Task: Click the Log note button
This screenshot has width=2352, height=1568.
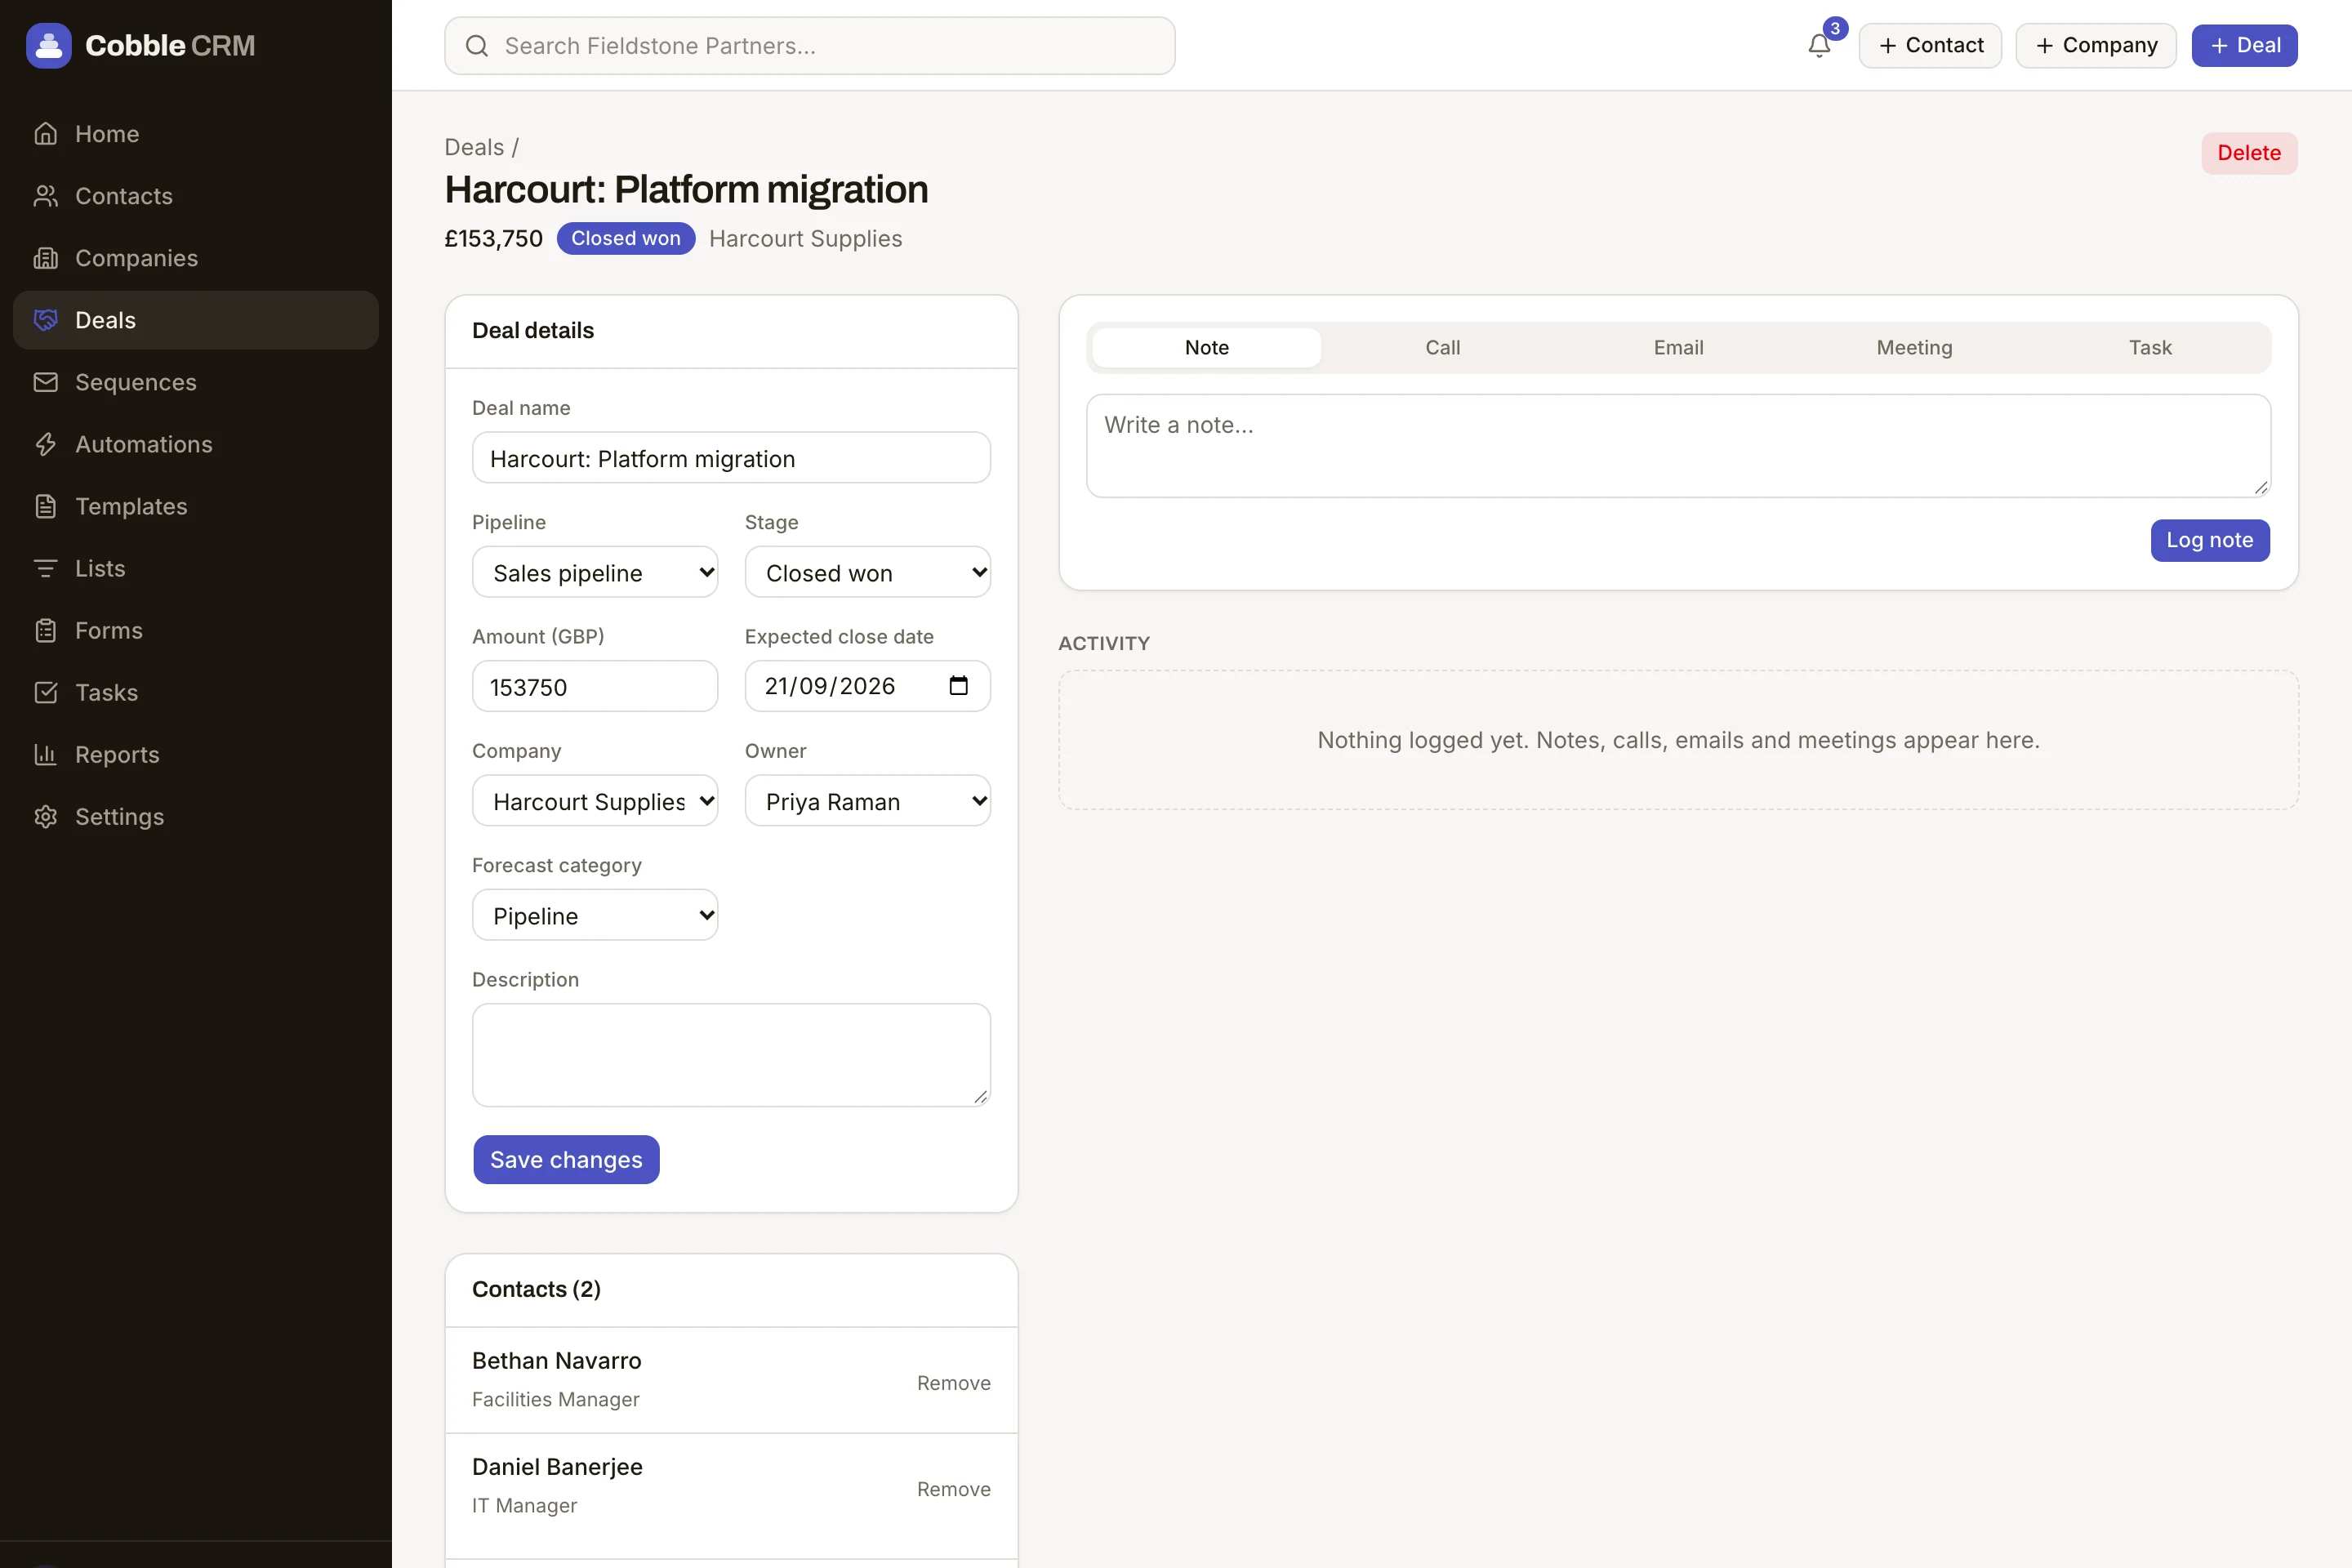Action: pyautogui.click(x=2210, y=540)
